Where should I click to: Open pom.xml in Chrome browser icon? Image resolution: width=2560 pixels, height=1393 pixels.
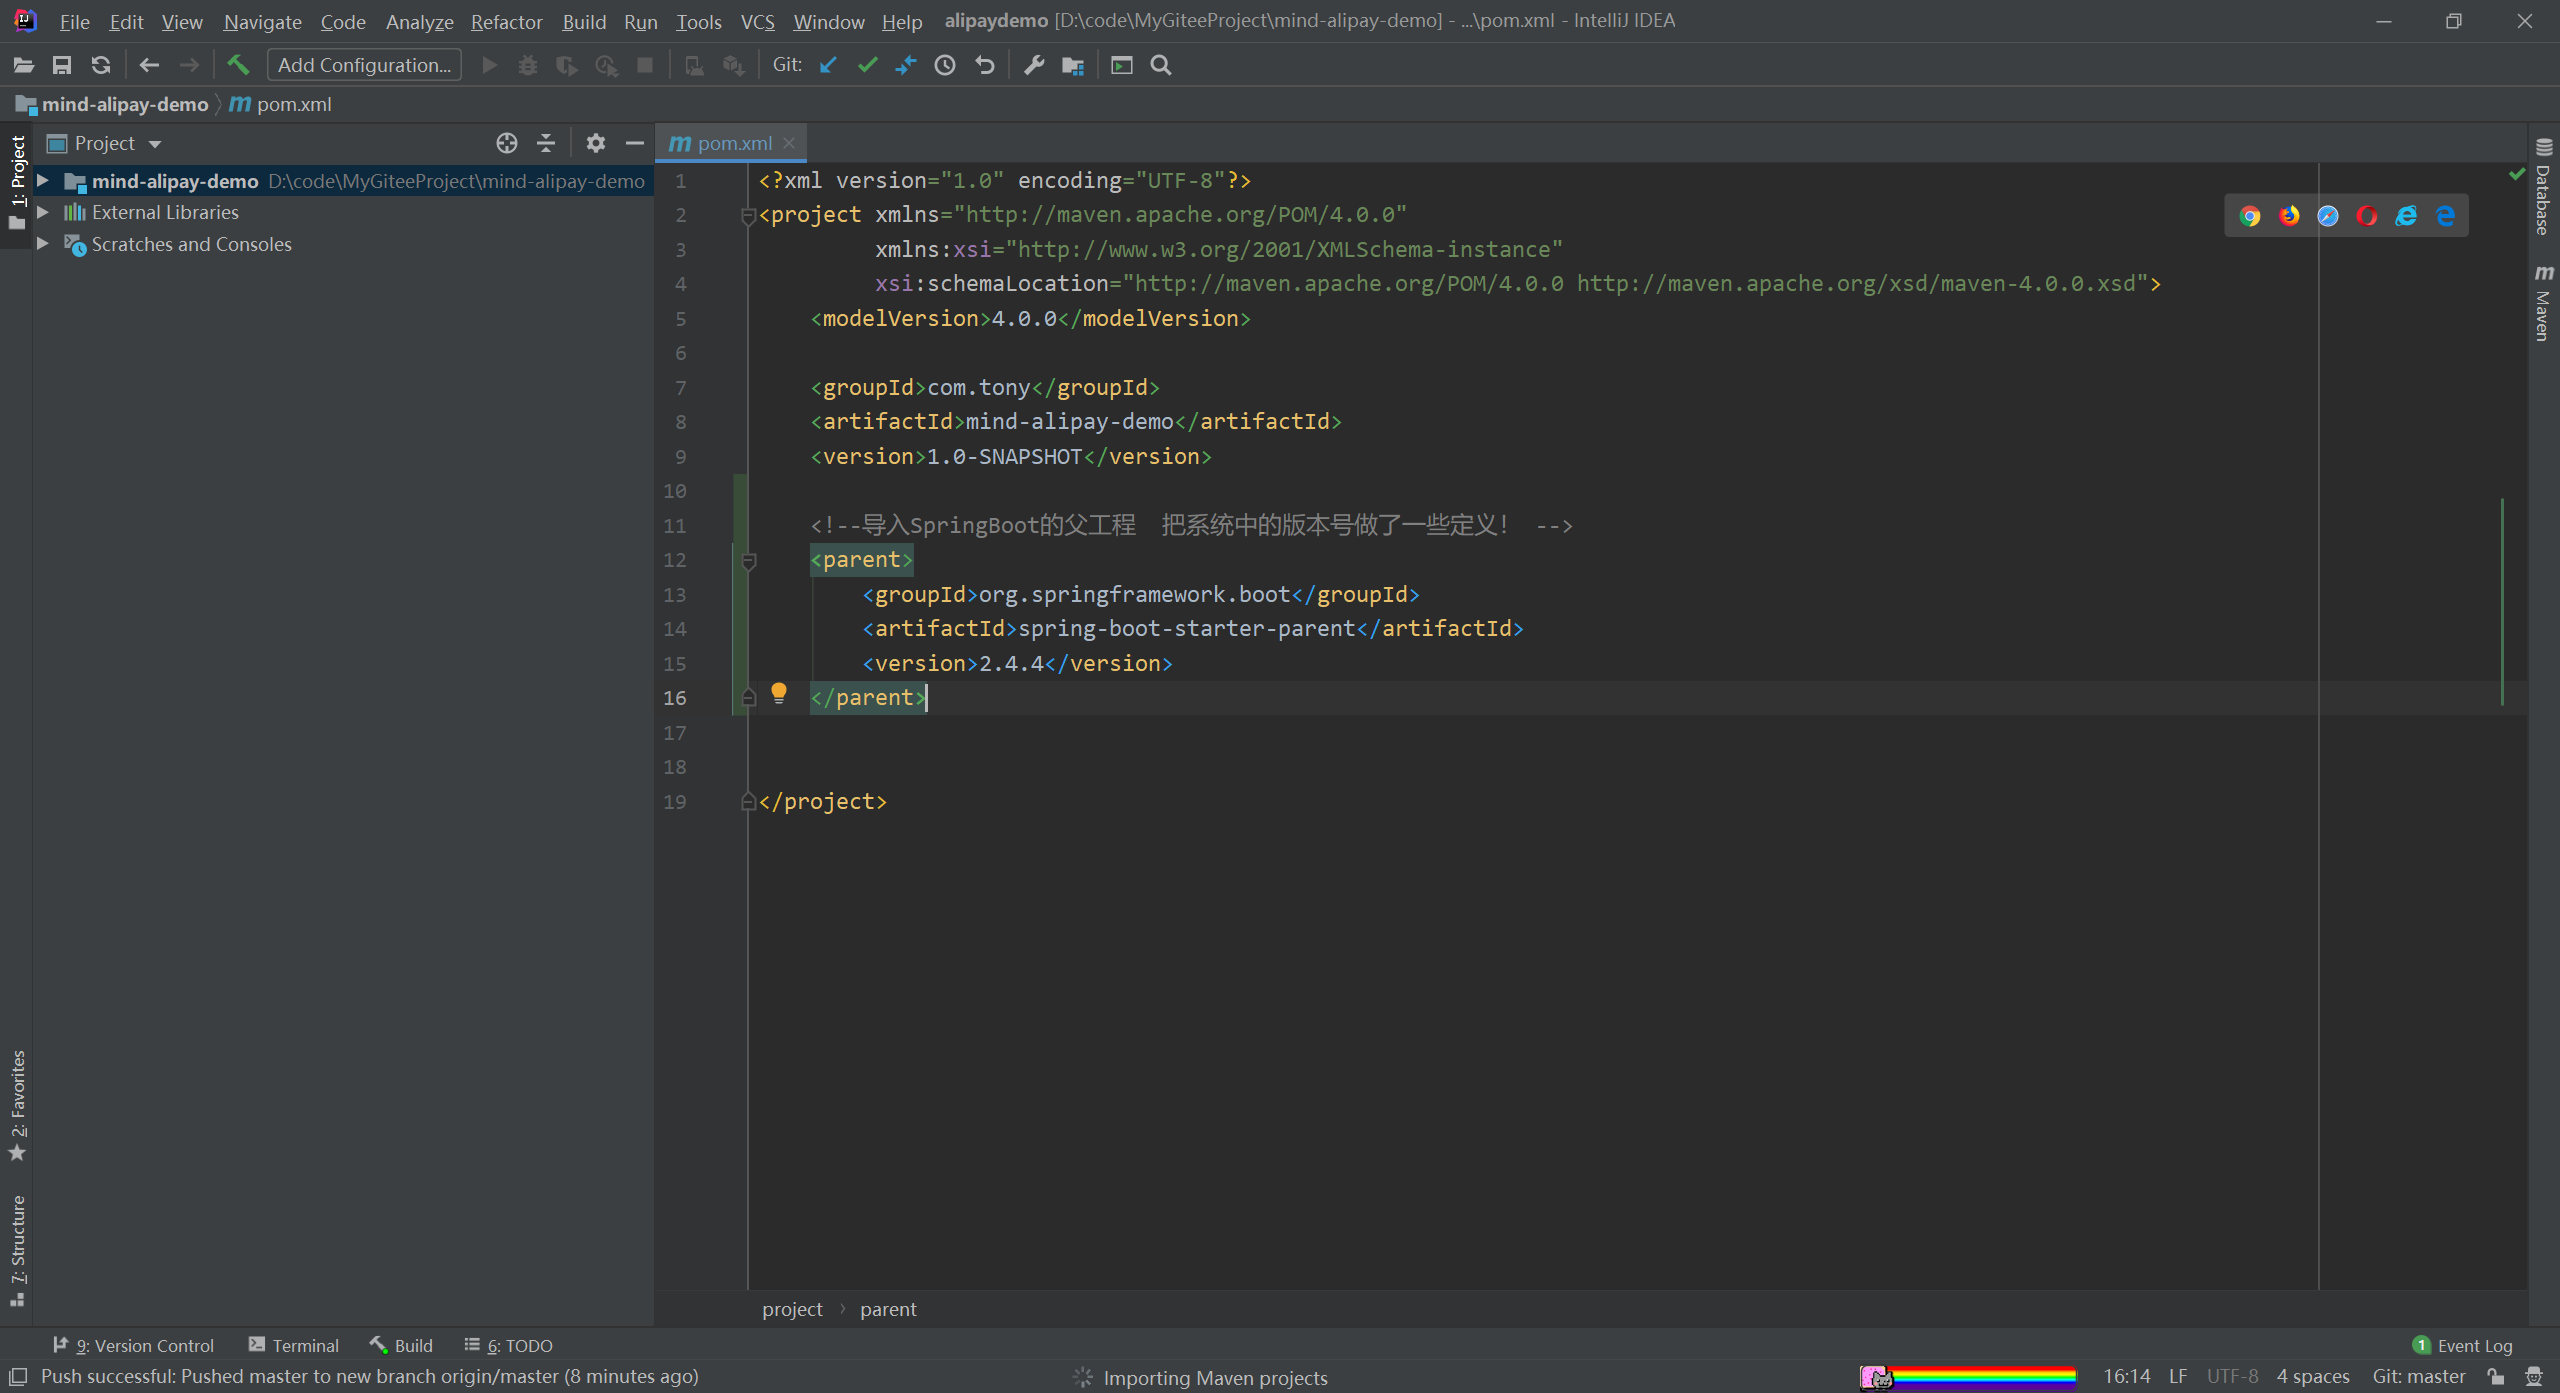(2250, 216)
